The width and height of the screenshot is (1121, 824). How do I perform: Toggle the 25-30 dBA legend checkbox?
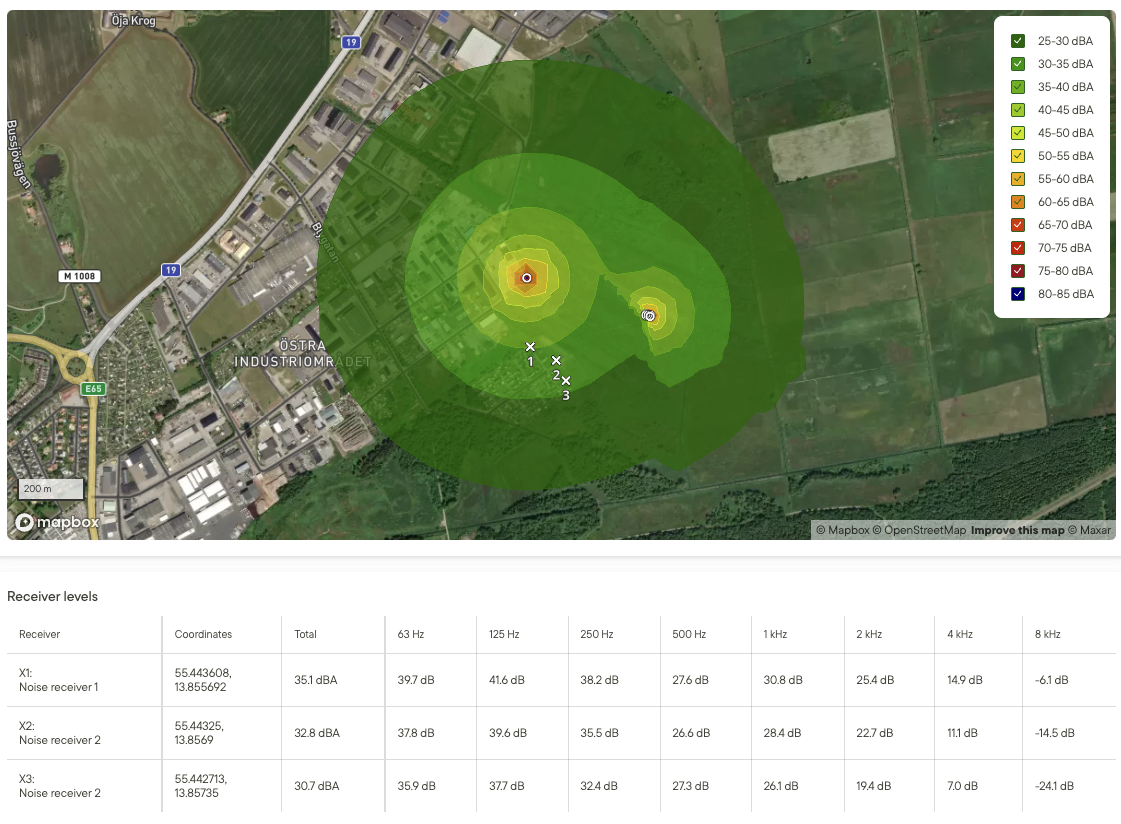[x=1018, y=41]
